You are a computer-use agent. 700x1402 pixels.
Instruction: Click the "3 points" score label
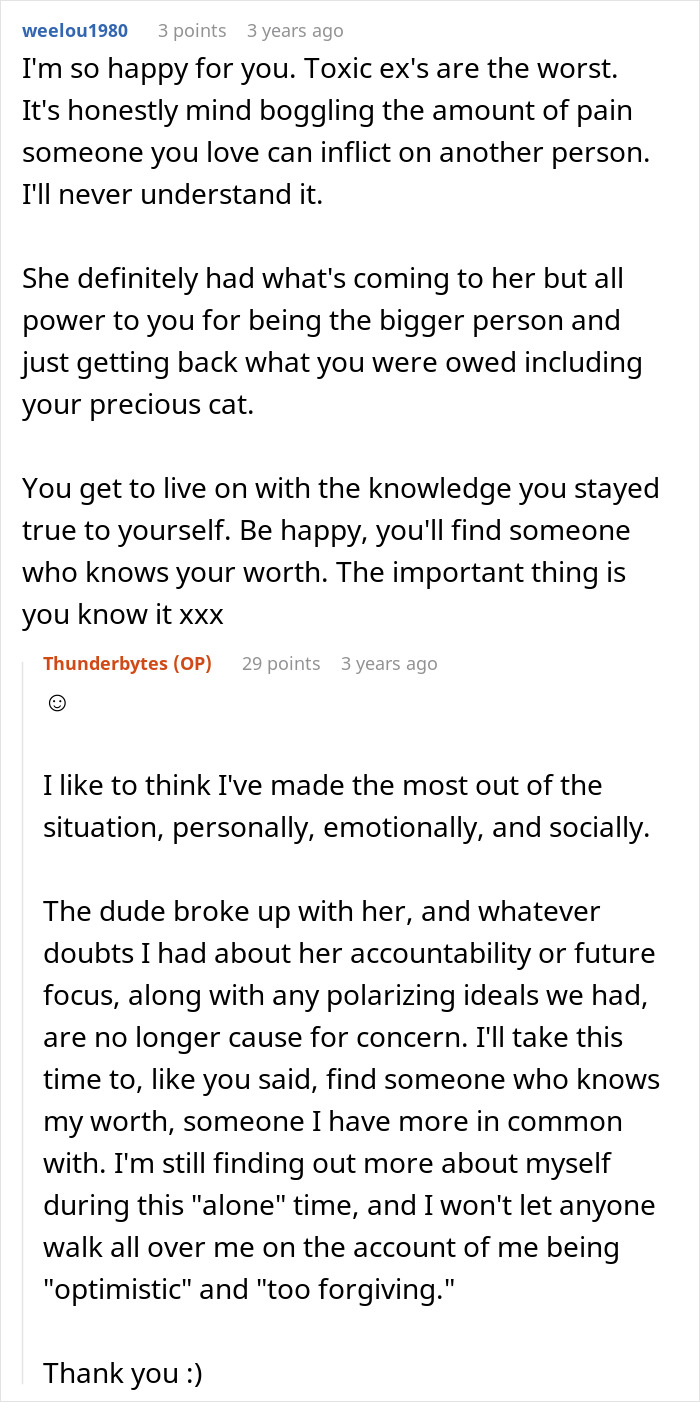pos(192,31)
